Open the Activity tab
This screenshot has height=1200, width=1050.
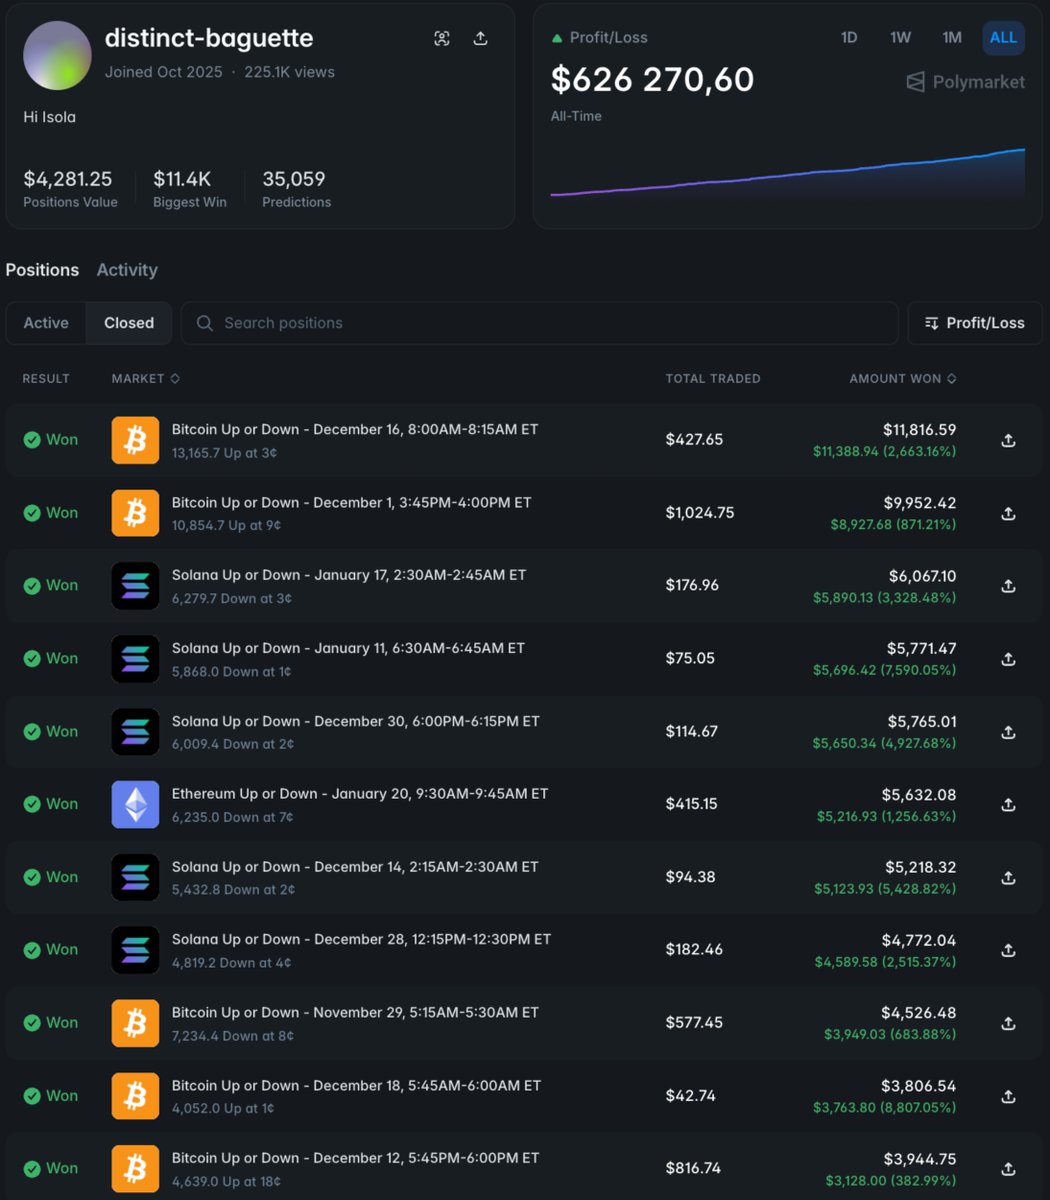coord(127,270)
